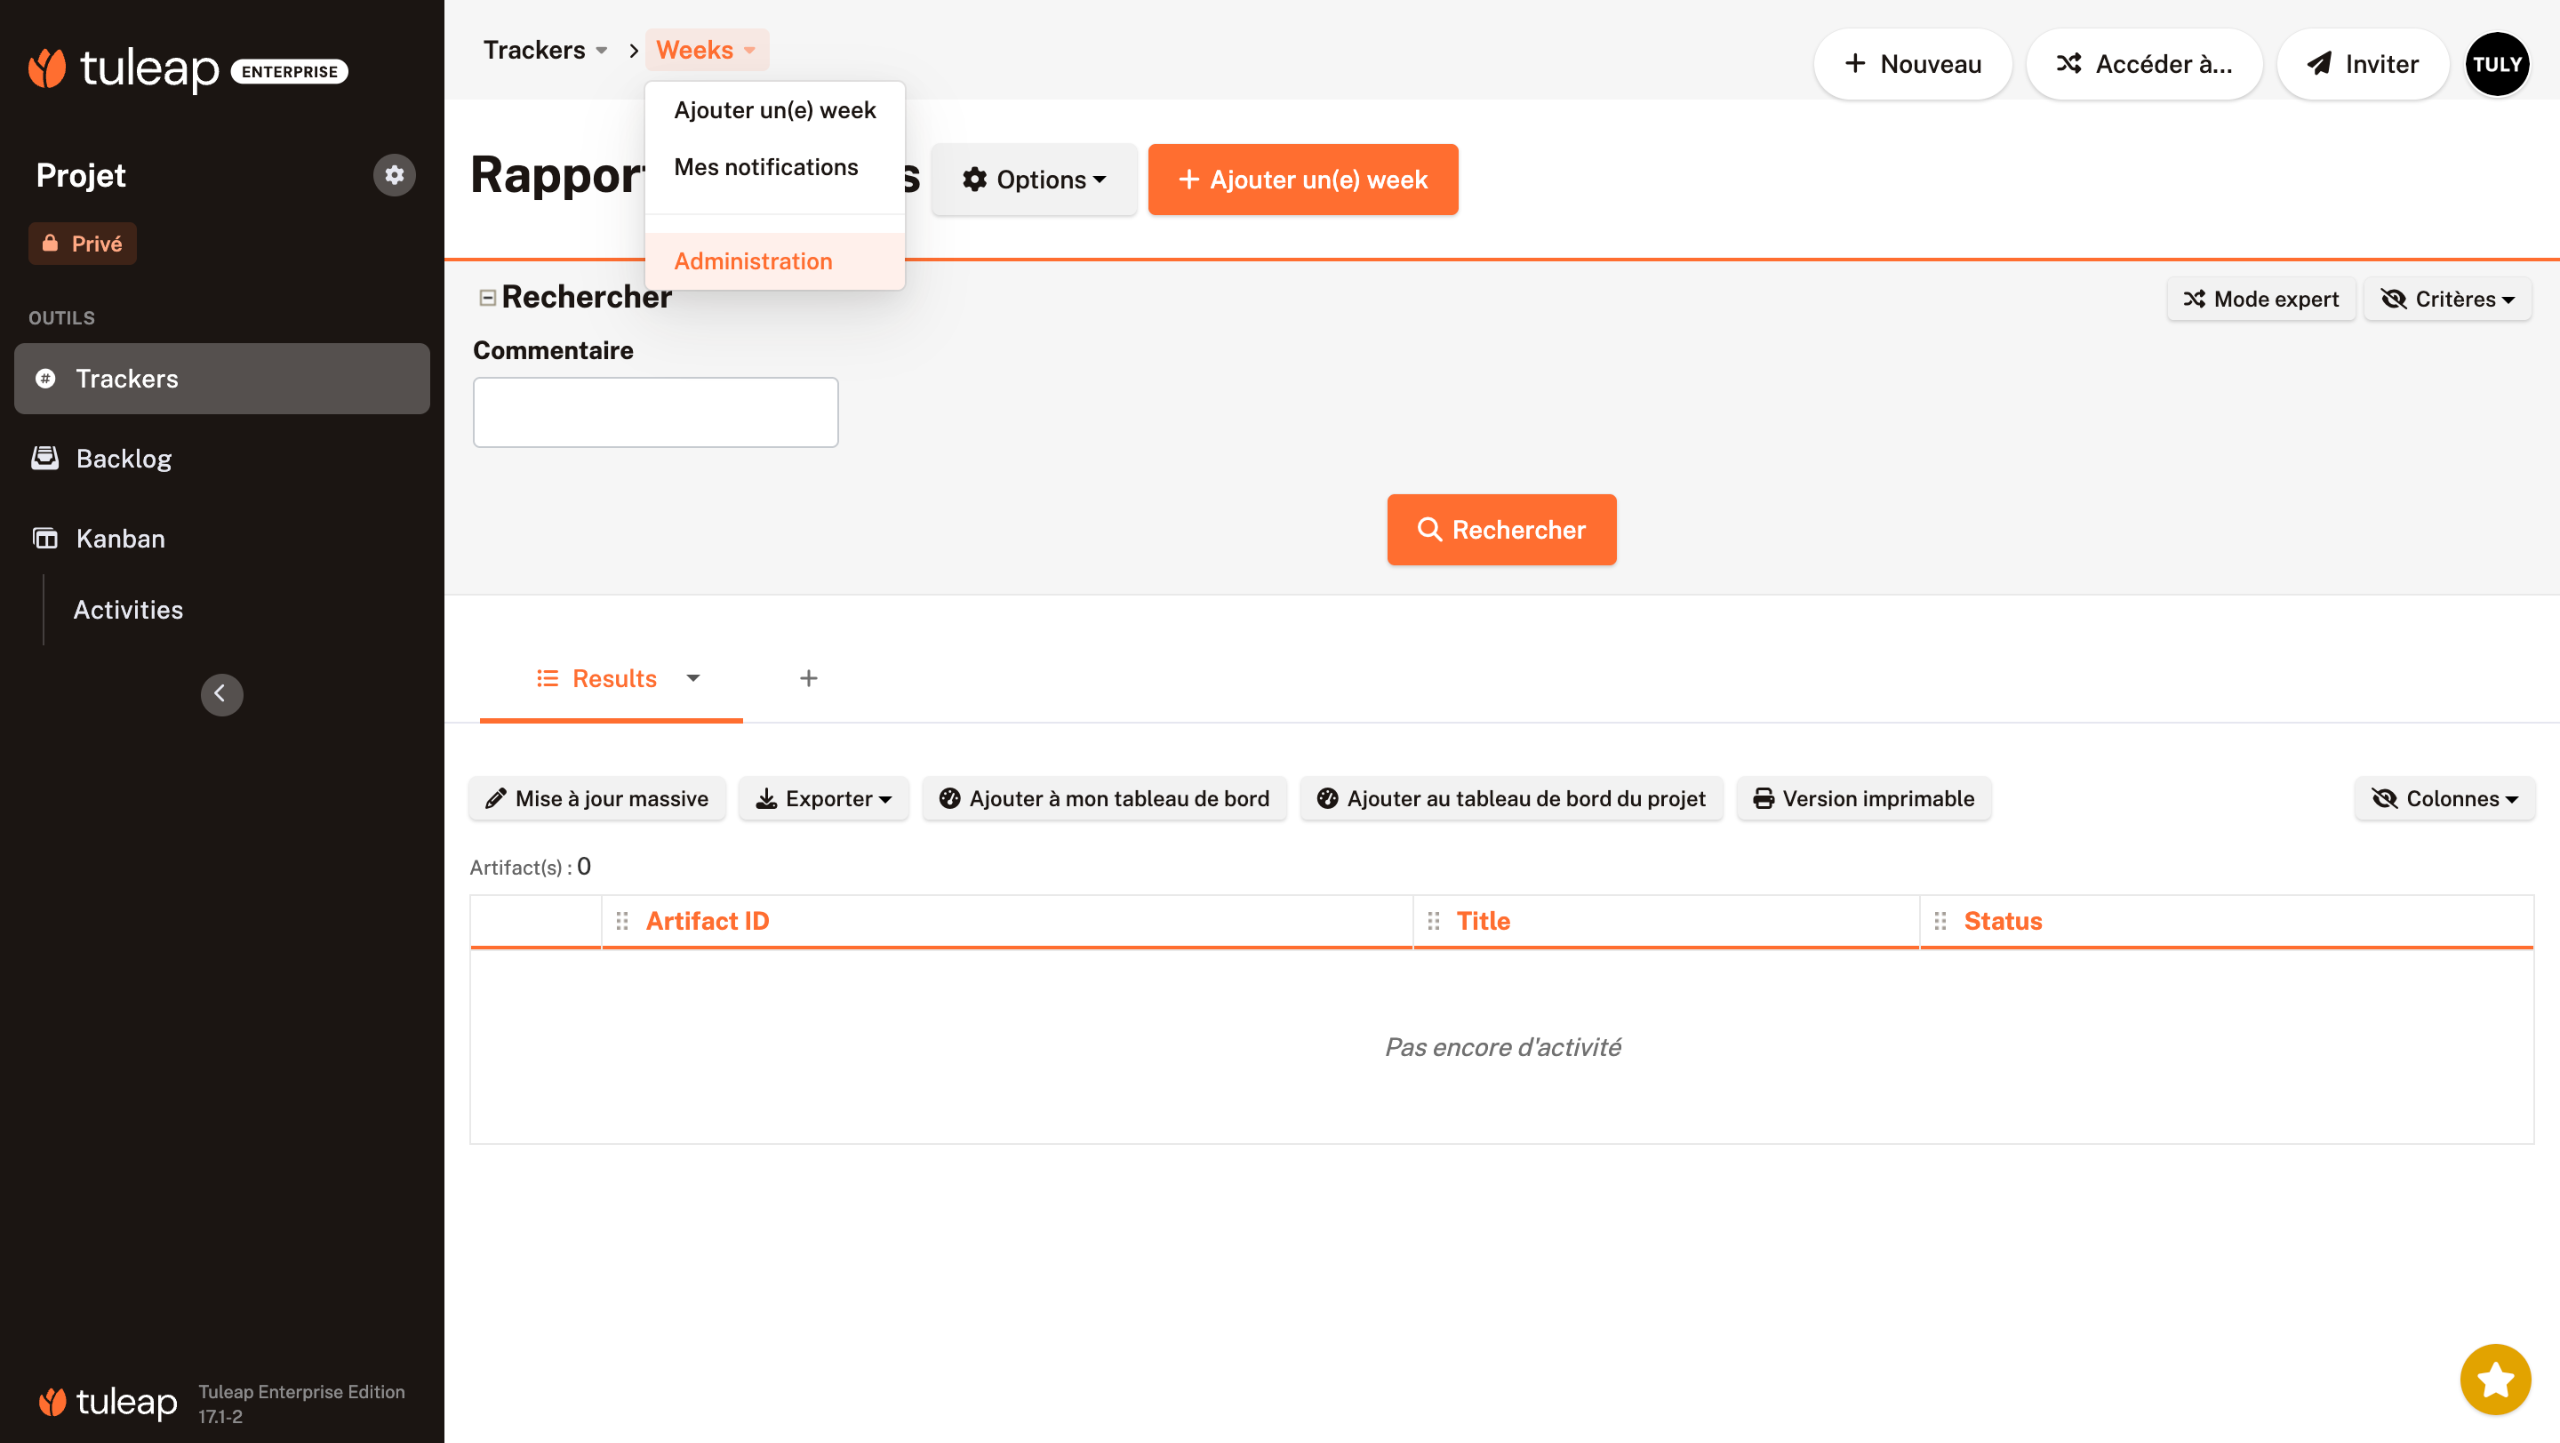
Task: Click the Tuleap logo at top
Action: point(125,69)
